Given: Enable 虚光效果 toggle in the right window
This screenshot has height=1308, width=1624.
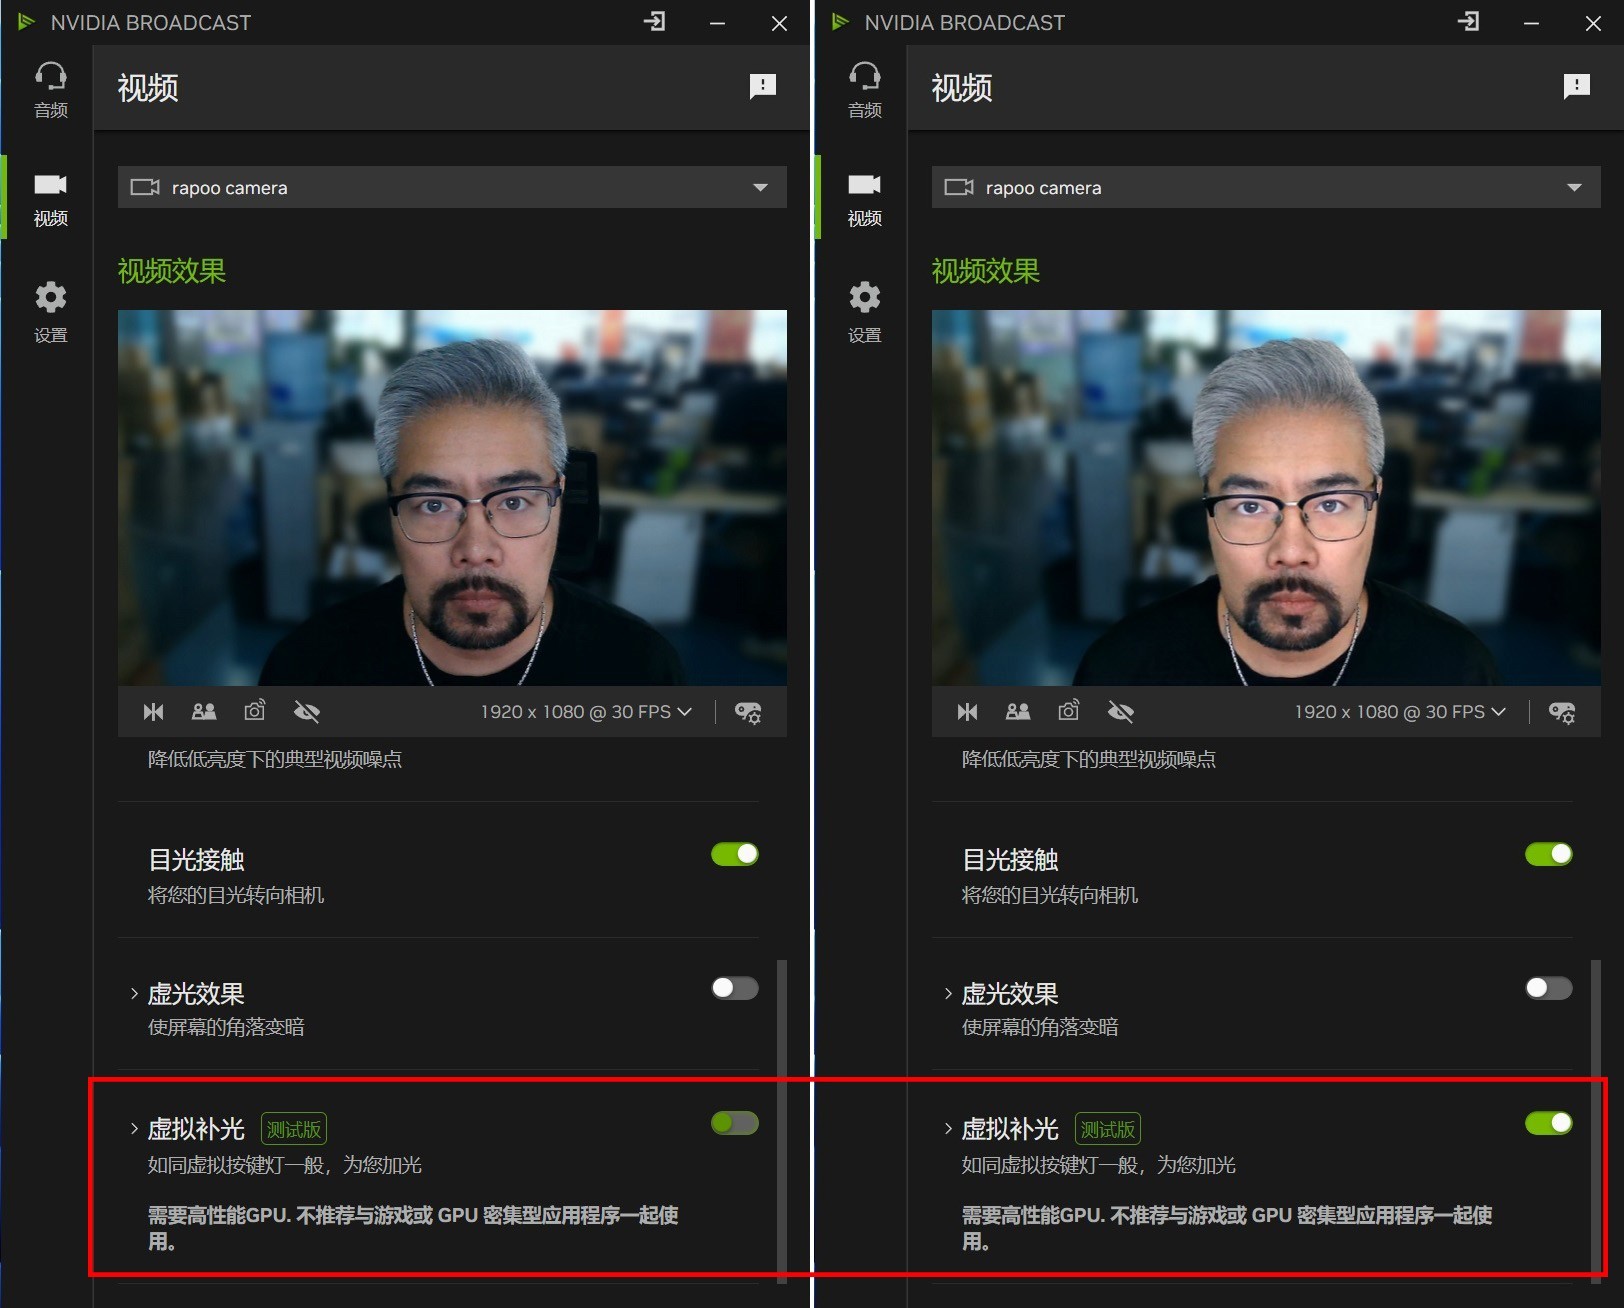Looking at the screenshot, I should (1548, 988).
